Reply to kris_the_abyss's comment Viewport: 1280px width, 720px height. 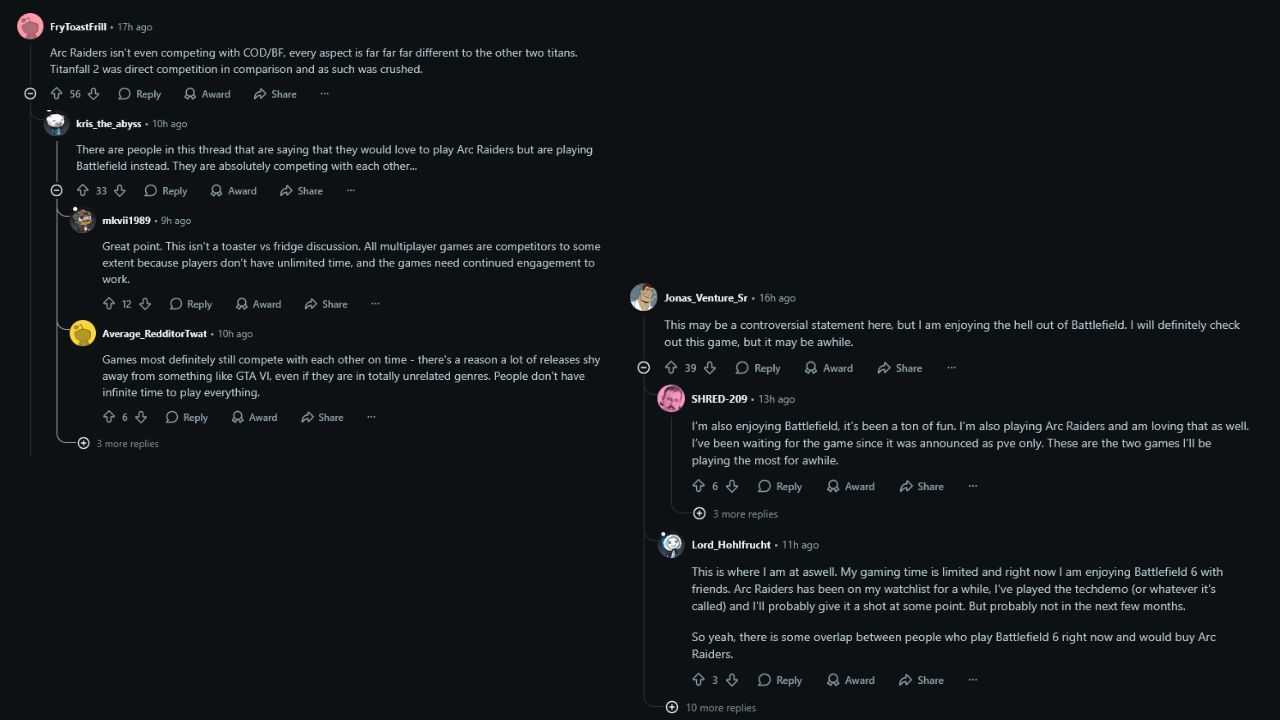(x=165, y=191)
